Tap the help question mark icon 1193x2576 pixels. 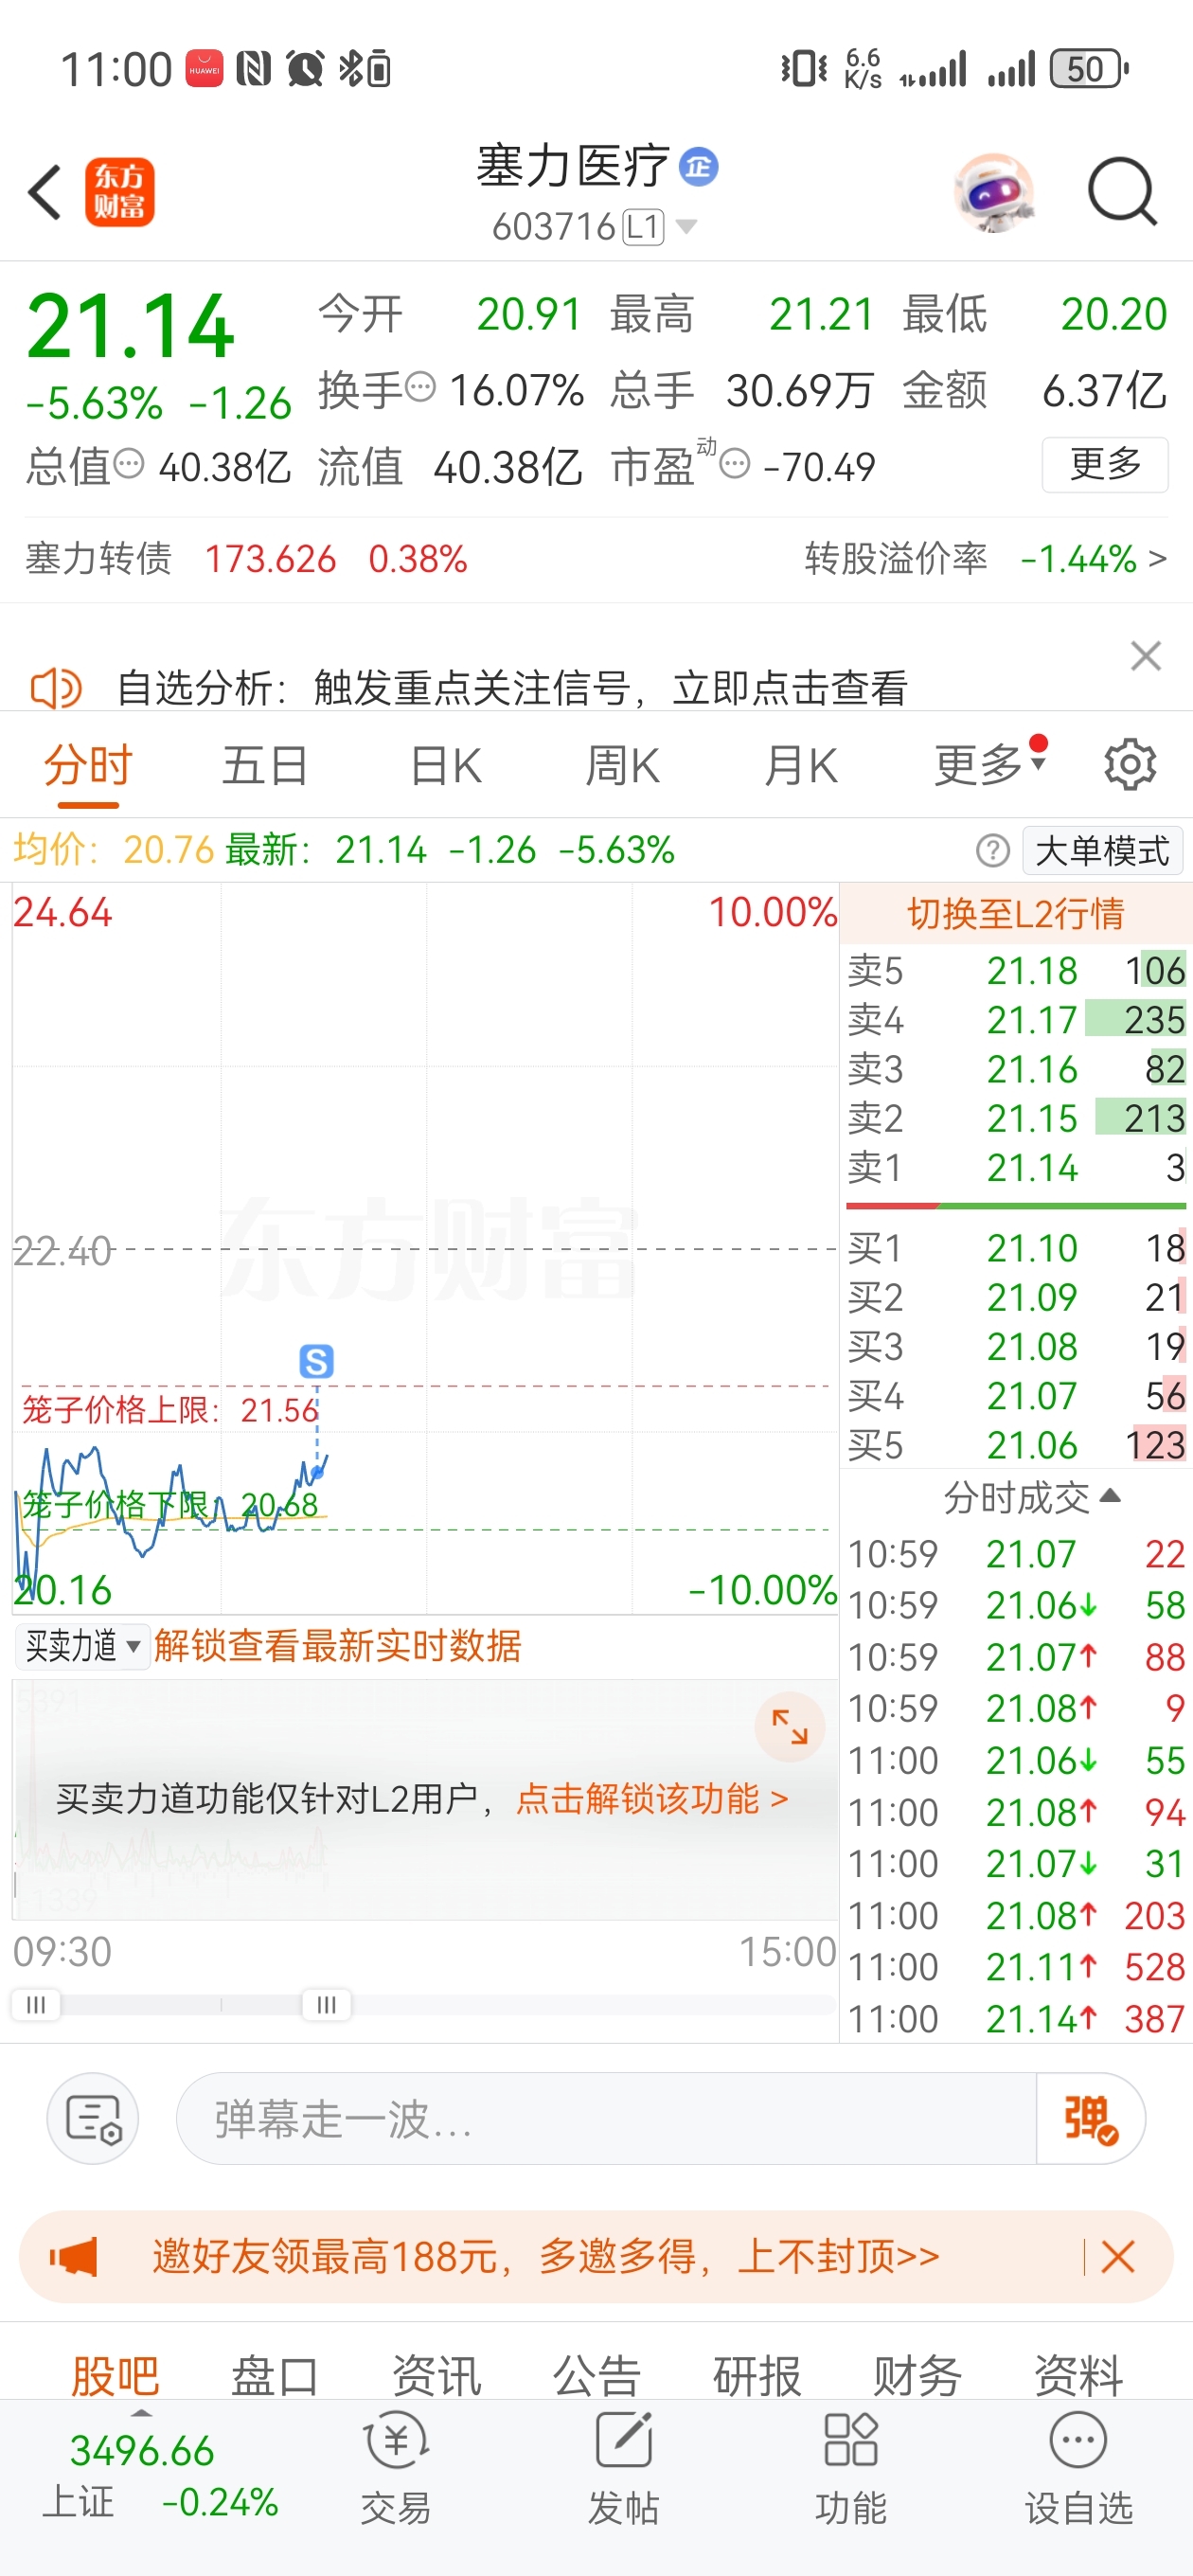click(992, 851)
